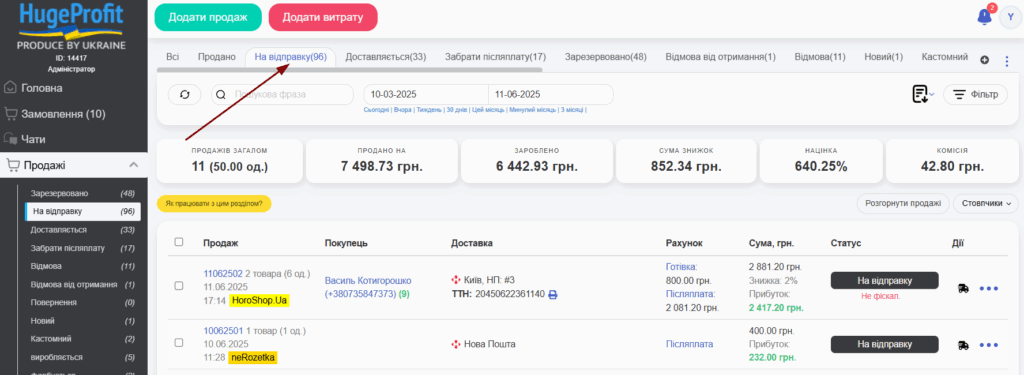Click the Додати продаж button

coord(208,18)
